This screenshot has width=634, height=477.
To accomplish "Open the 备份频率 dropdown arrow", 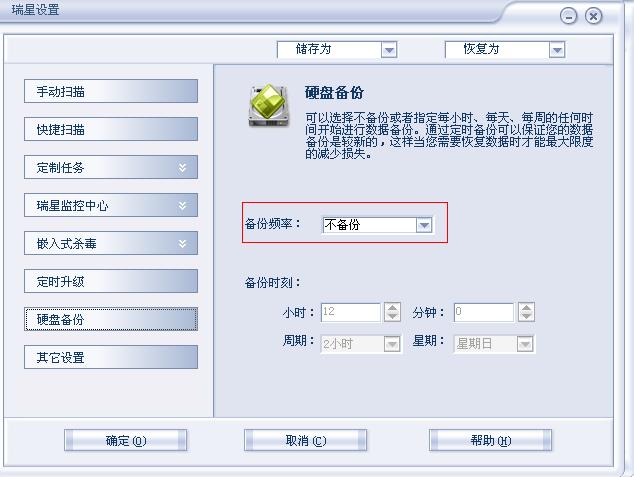I will tap(424, 225).
